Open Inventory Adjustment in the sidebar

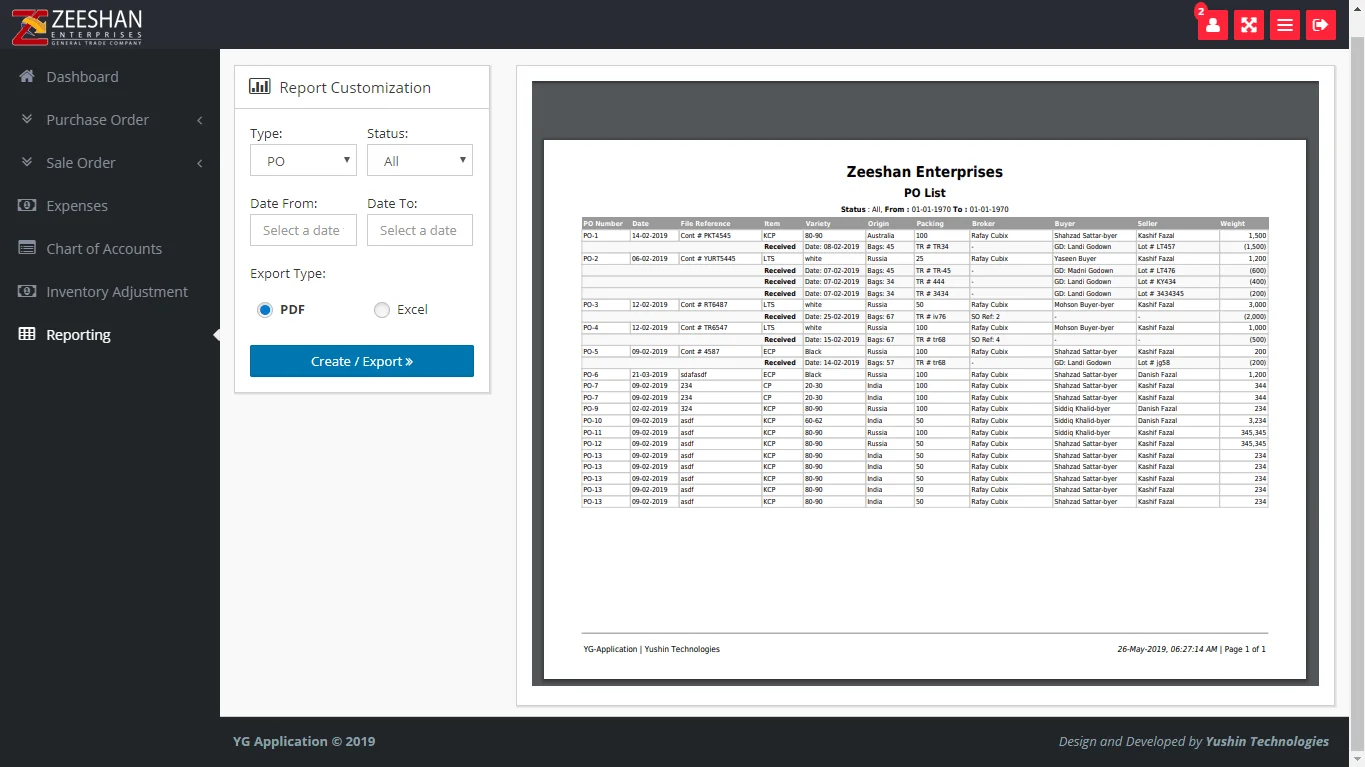click(x=116, y=292)
